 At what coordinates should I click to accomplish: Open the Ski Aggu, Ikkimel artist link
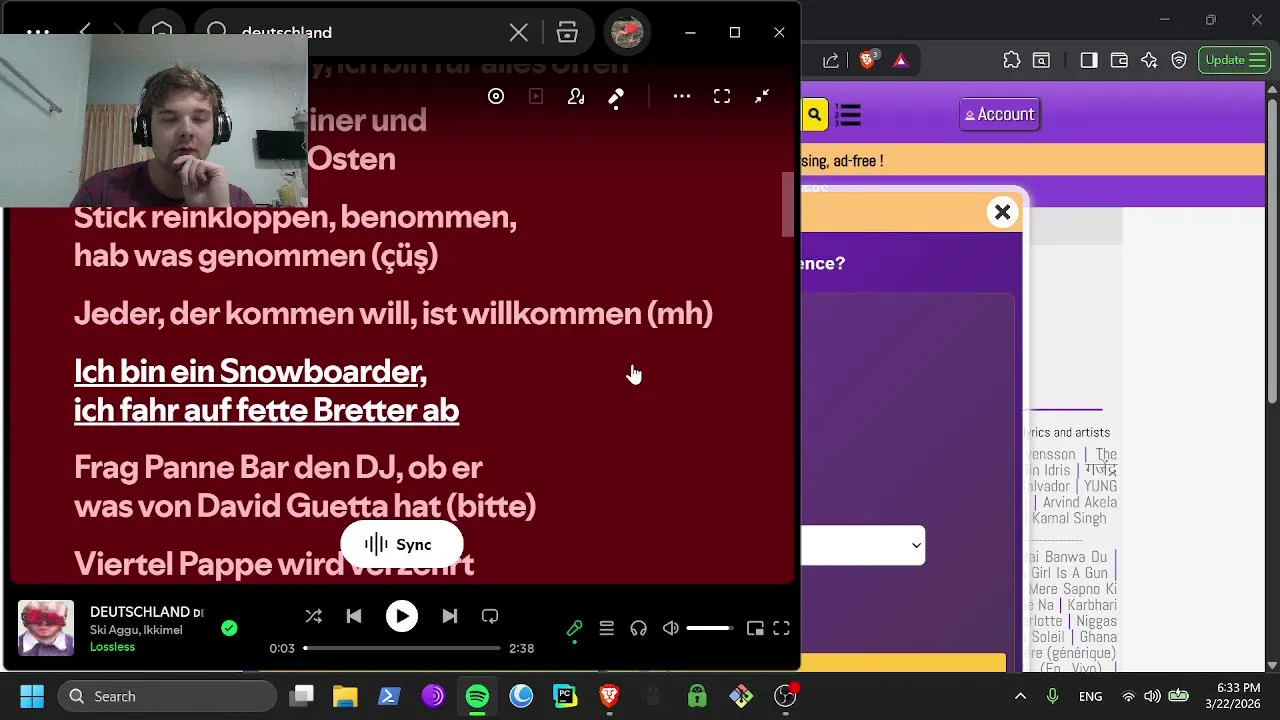[x=136, y=630]
